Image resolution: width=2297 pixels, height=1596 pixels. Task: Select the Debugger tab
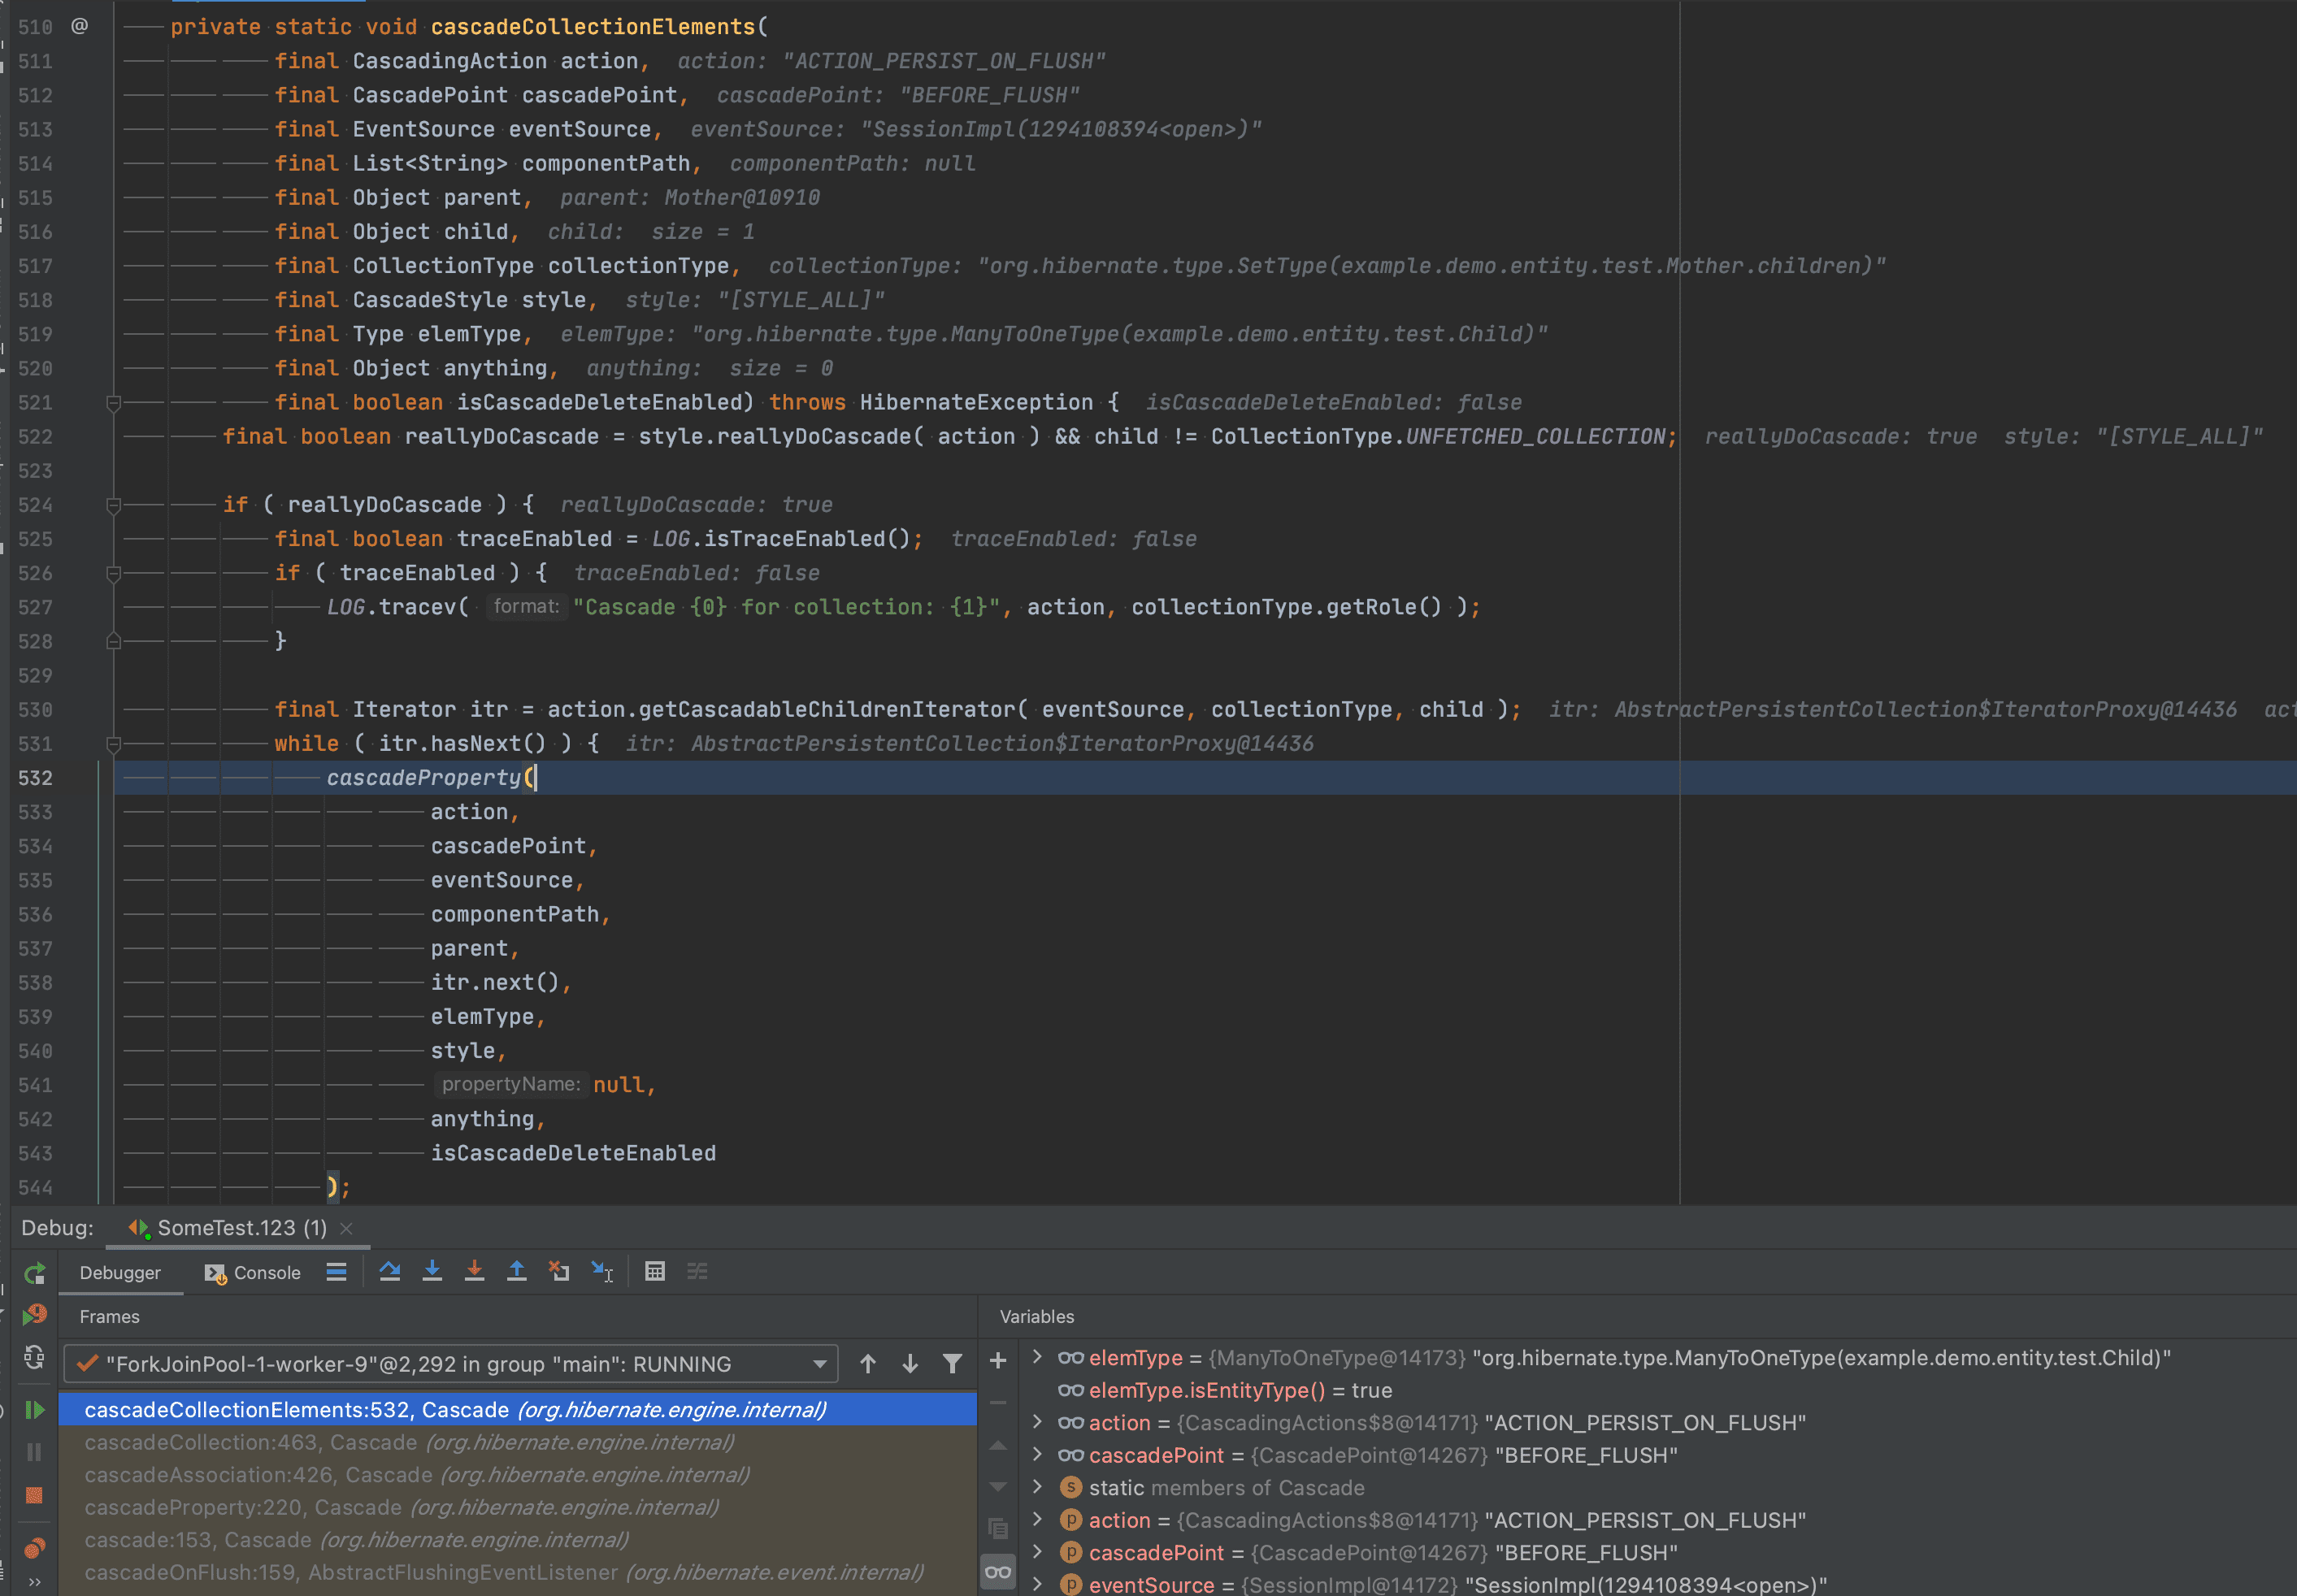120,1273
